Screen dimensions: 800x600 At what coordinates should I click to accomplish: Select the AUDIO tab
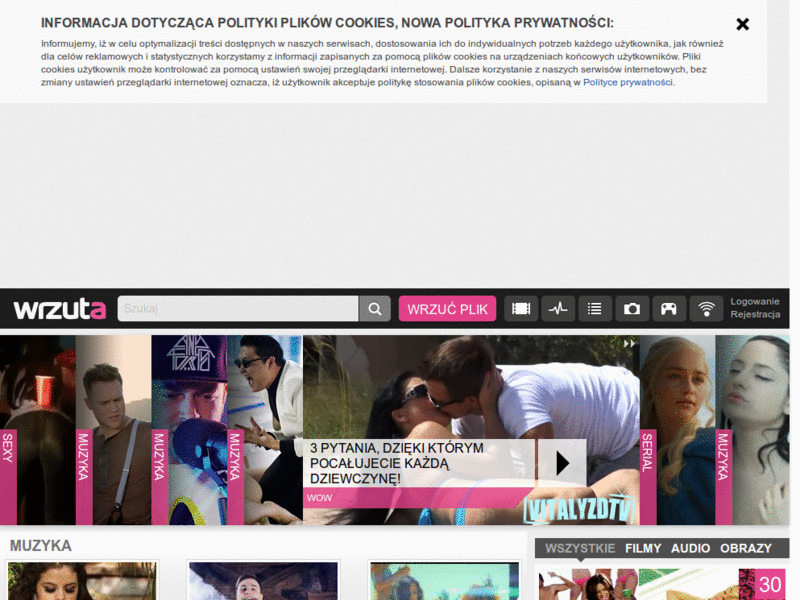click(690, 548)
